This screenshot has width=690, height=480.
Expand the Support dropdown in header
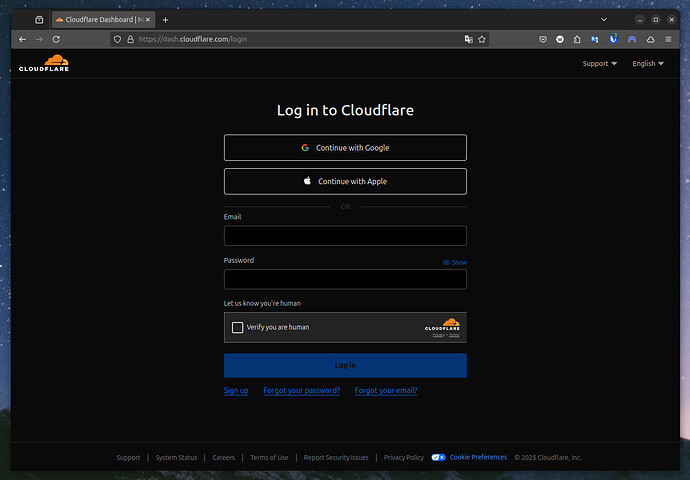click(x=599, y=63)
